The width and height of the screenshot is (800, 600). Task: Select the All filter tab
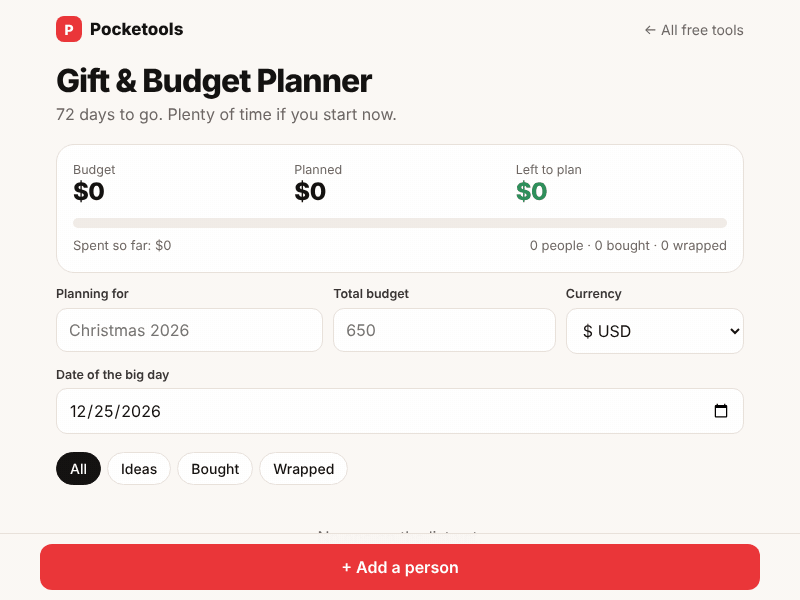(x=79, y=468)
